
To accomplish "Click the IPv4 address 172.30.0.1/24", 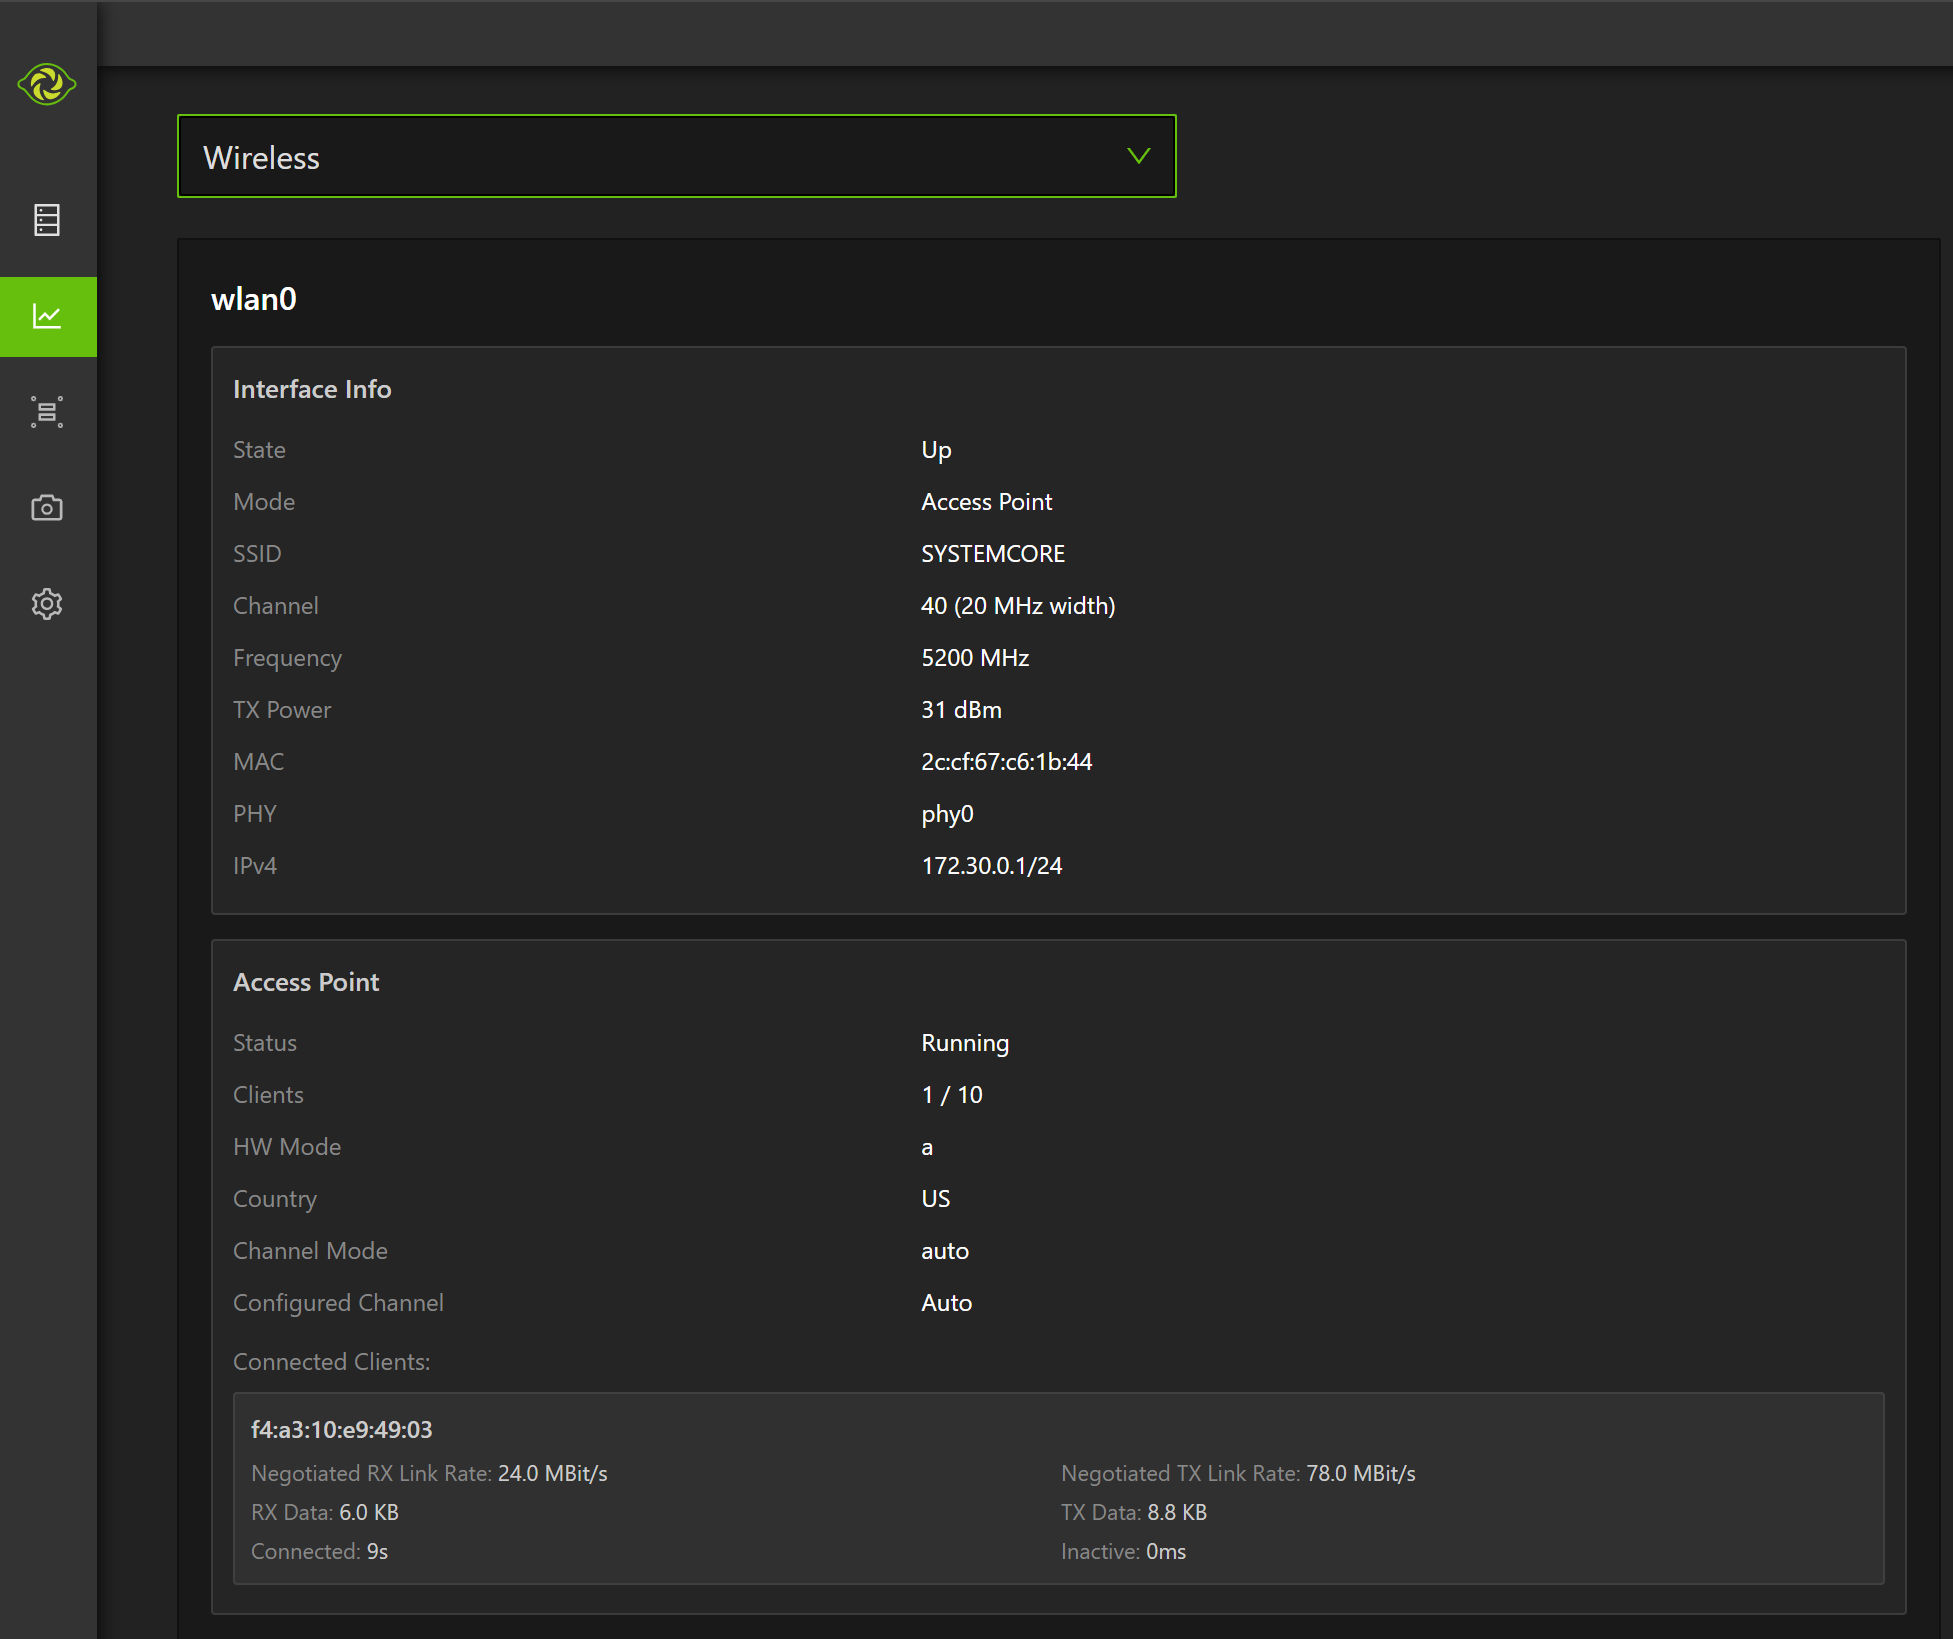I will pos(991,866).
